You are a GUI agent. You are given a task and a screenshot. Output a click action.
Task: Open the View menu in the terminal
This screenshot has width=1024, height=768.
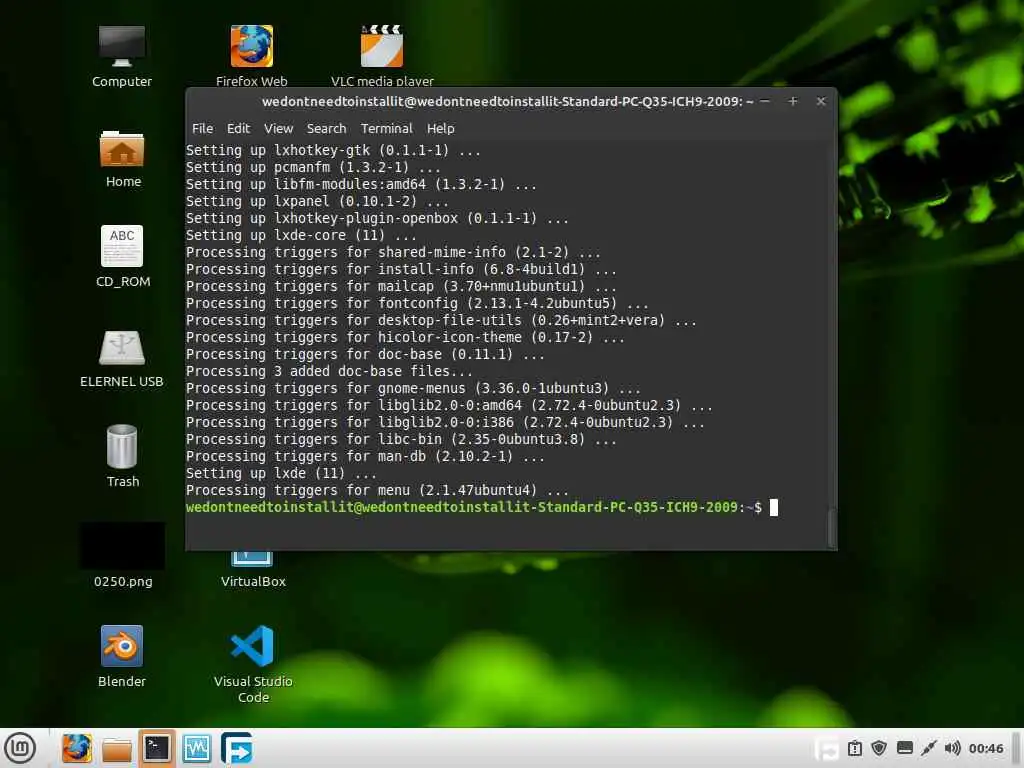278,129
